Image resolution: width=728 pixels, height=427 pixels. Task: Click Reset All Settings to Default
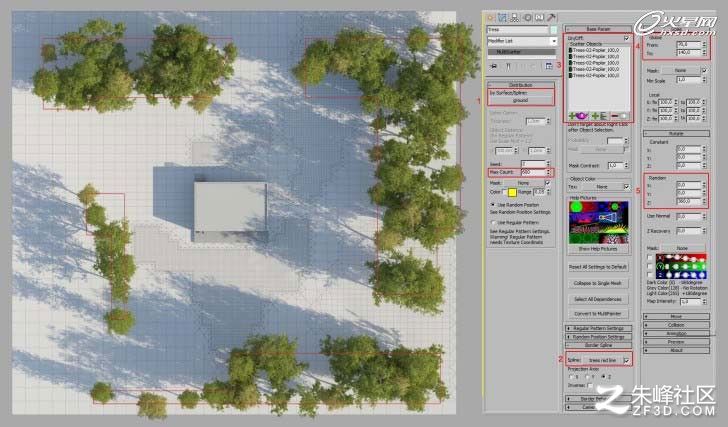tap(598, 267)
